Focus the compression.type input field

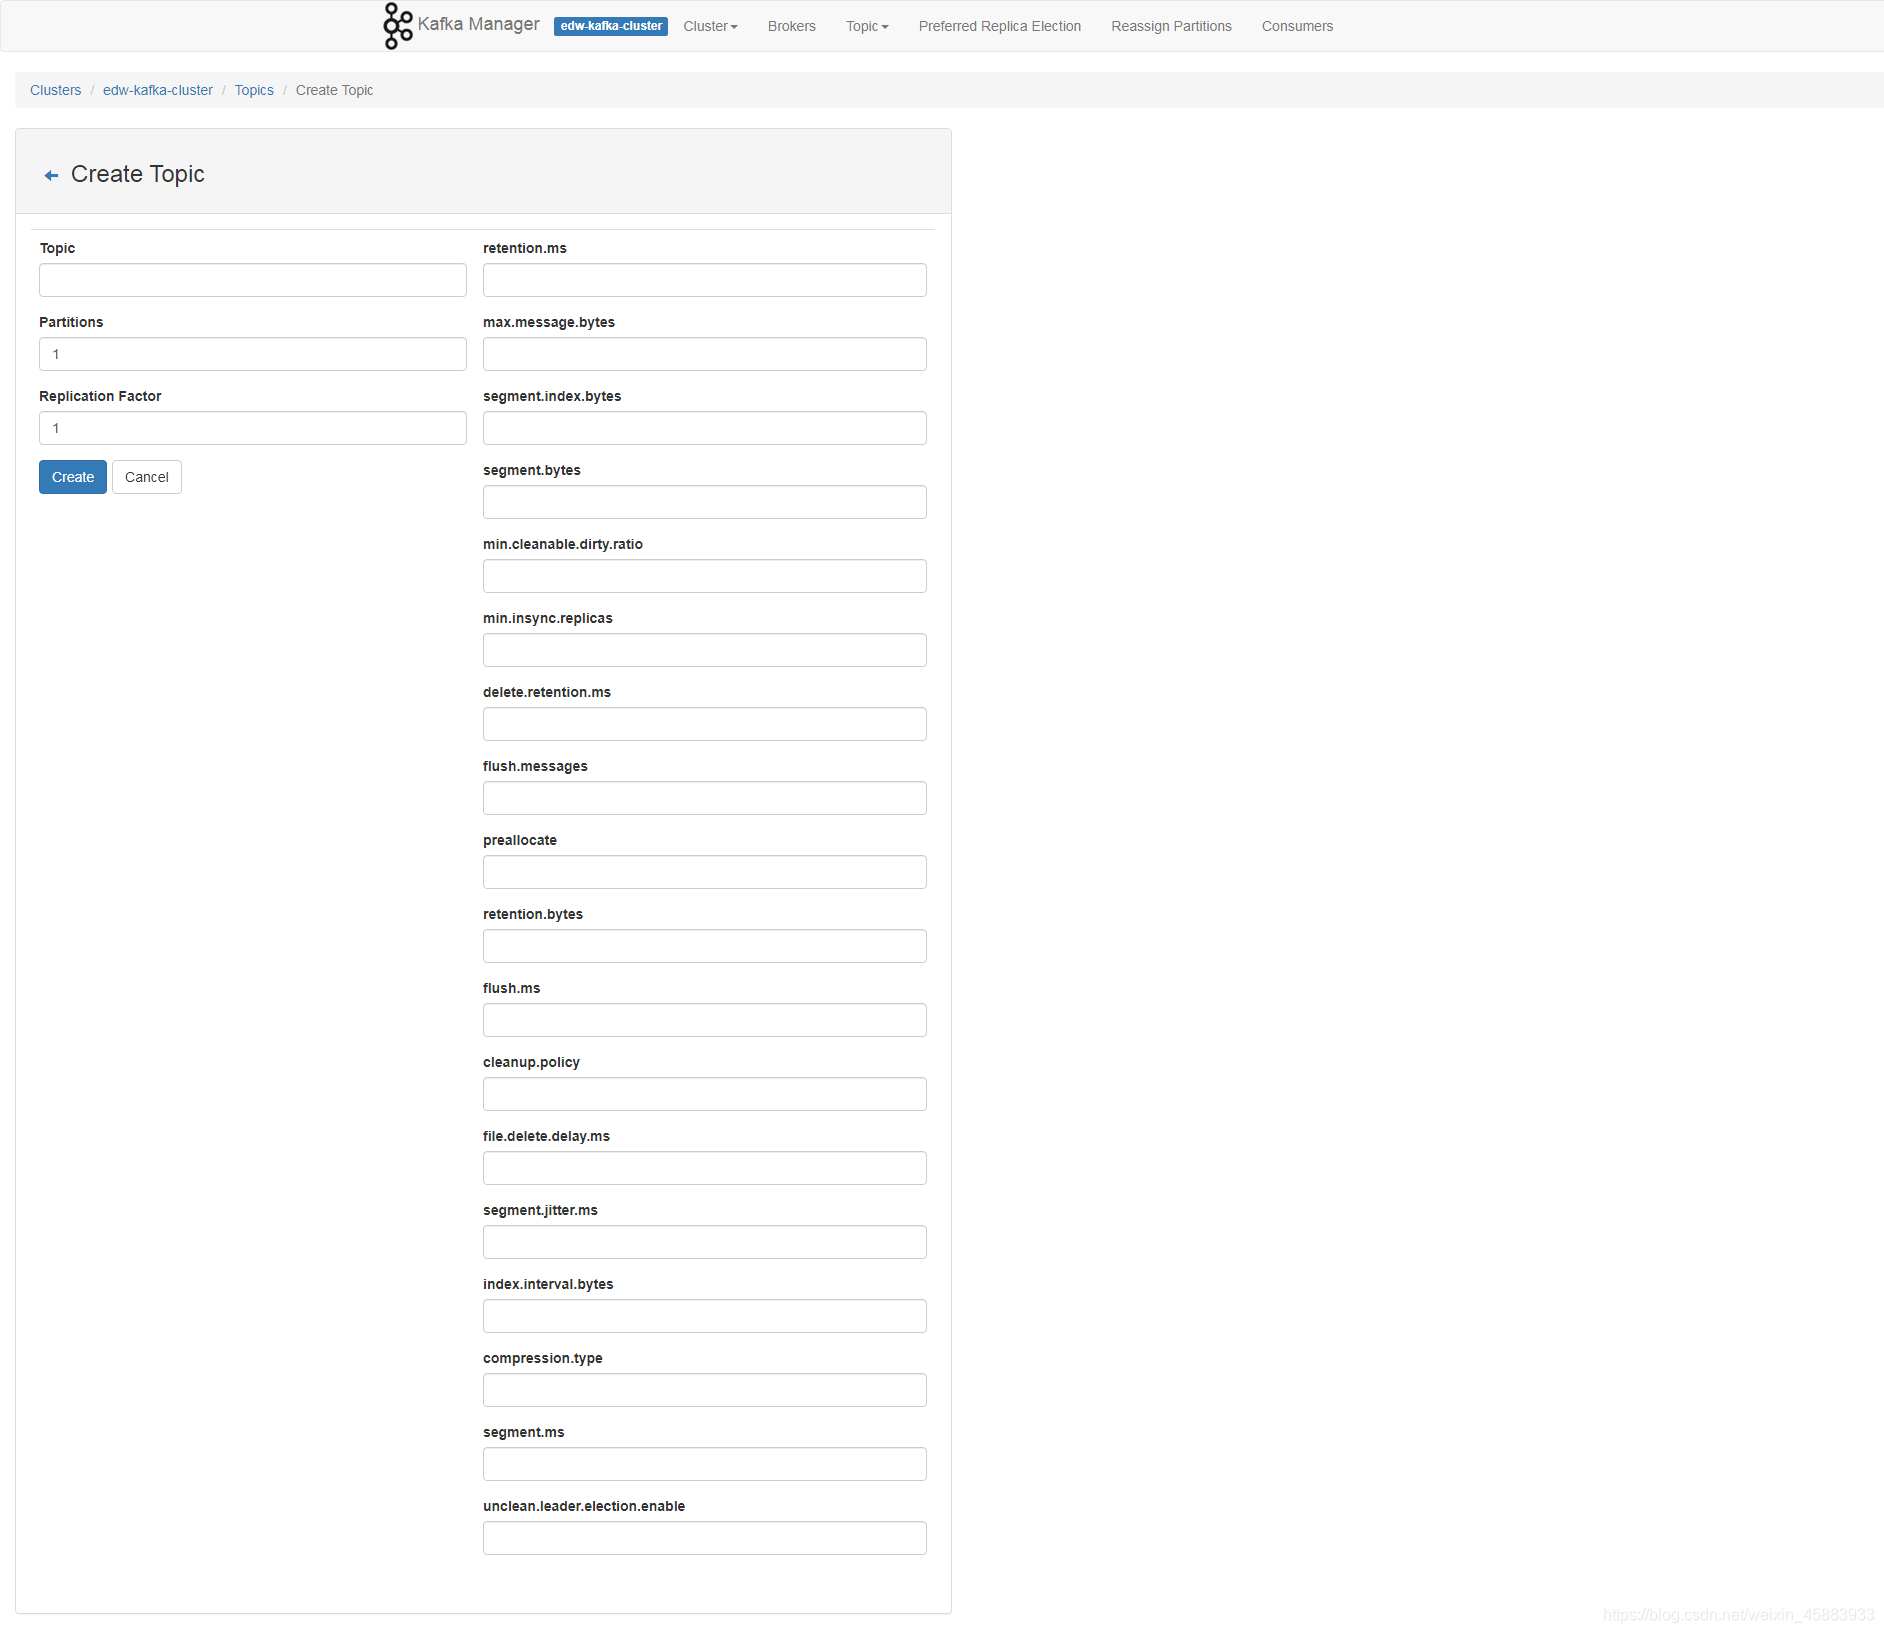click(x=705, y=1390)
